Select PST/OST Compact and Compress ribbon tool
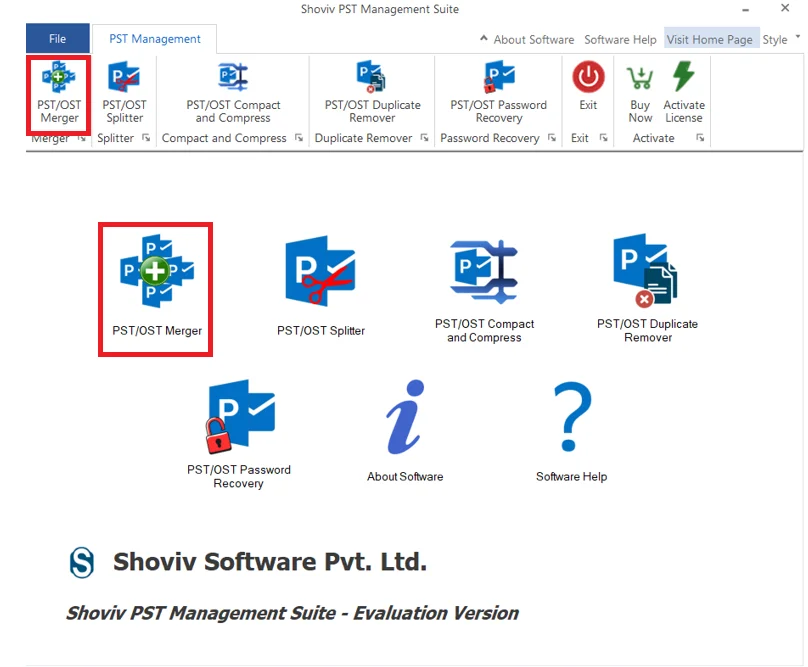The height and width of the screenshot is (667, 808). point(233,93)
